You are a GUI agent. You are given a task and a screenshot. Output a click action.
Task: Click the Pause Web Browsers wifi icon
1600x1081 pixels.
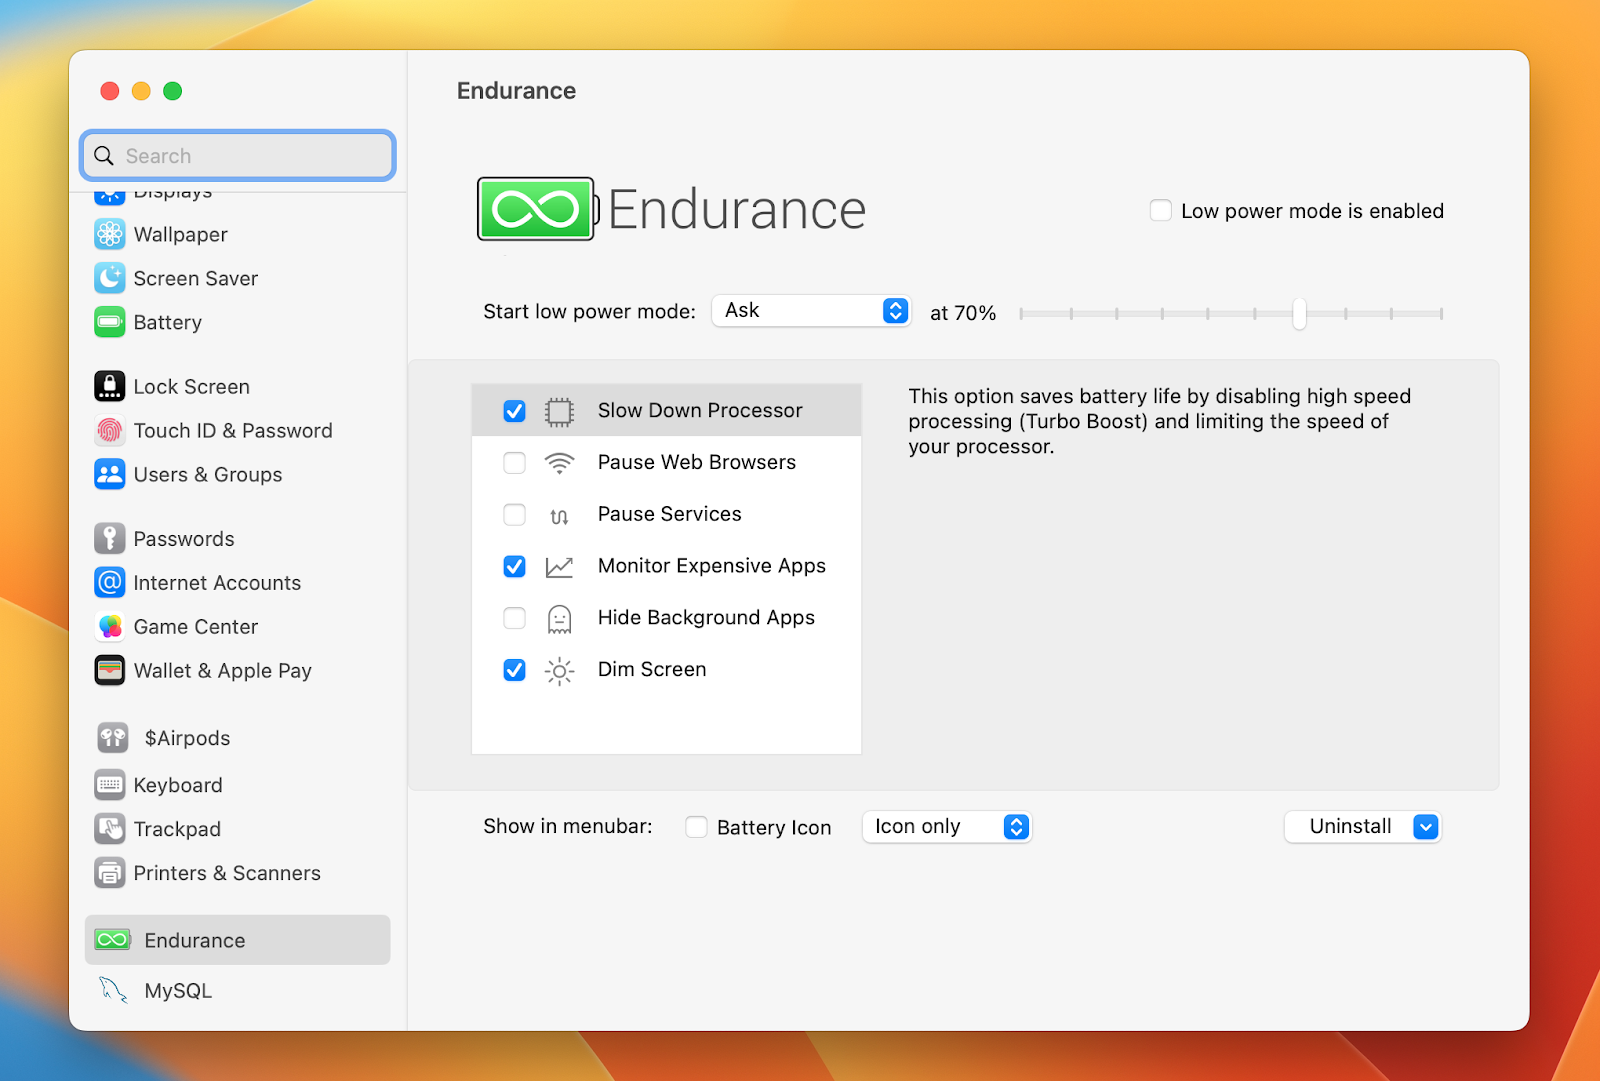coord(559,463)
